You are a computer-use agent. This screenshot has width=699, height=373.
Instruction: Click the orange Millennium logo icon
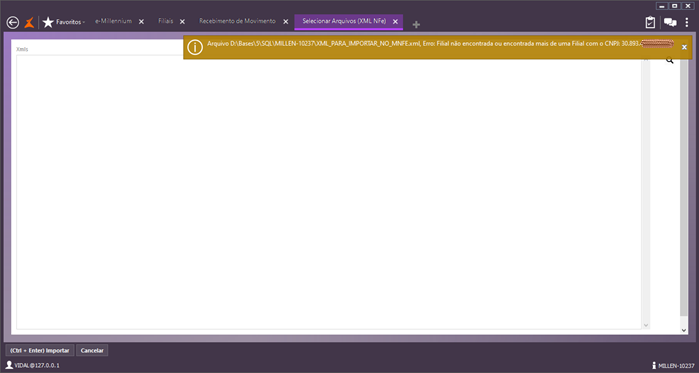coord(29,22)
